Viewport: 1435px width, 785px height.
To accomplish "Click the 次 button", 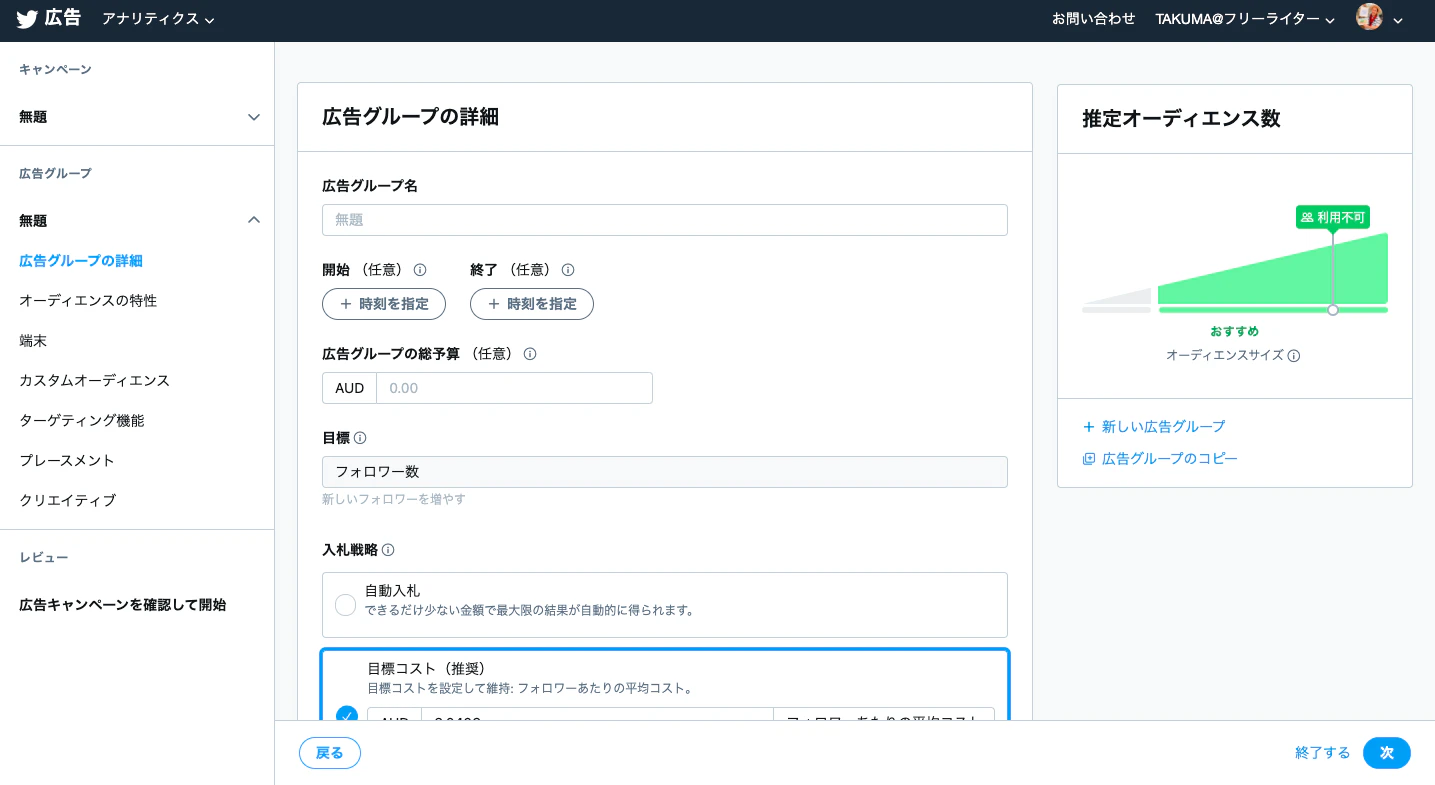I will pos(1386,753).
